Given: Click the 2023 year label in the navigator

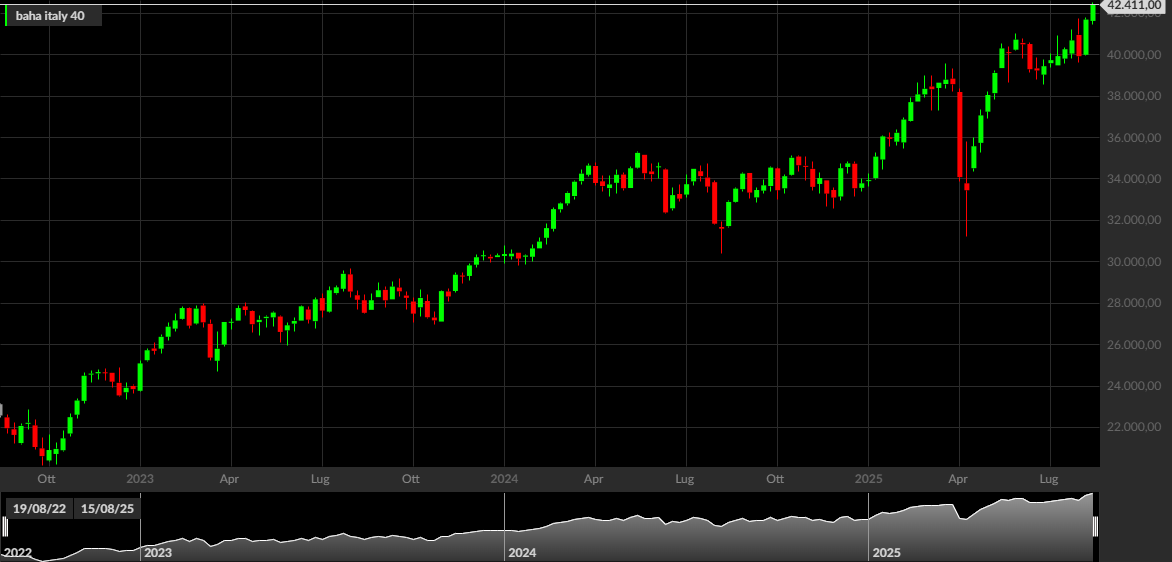Looking at the screenshot, I should click(158, 554).
